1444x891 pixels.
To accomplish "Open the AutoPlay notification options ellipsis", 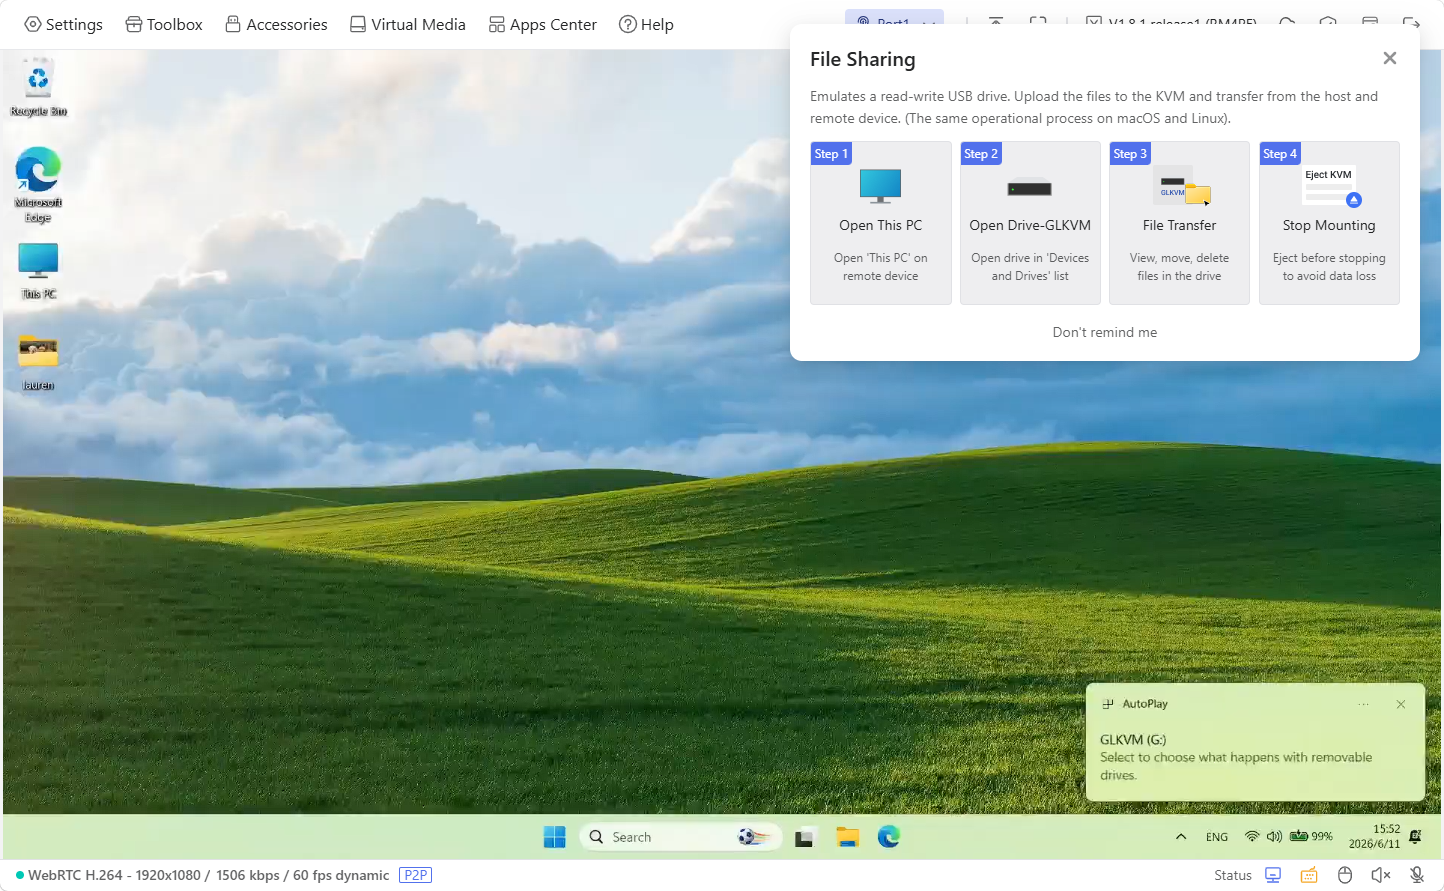I will coord(1364,704).
